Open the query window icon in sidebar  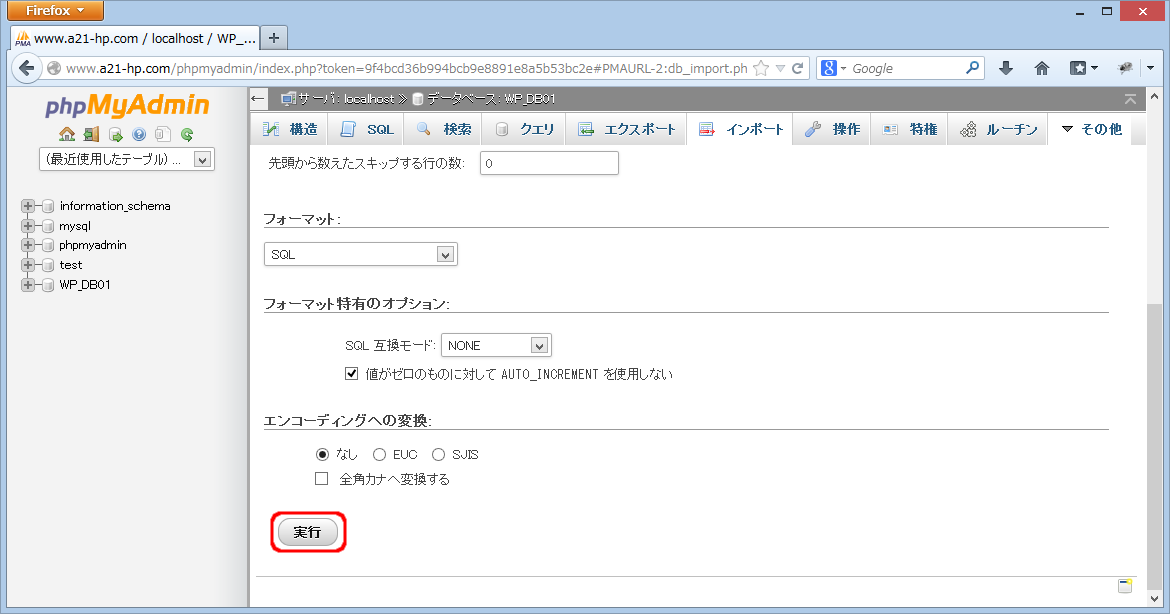click(115, 134)
